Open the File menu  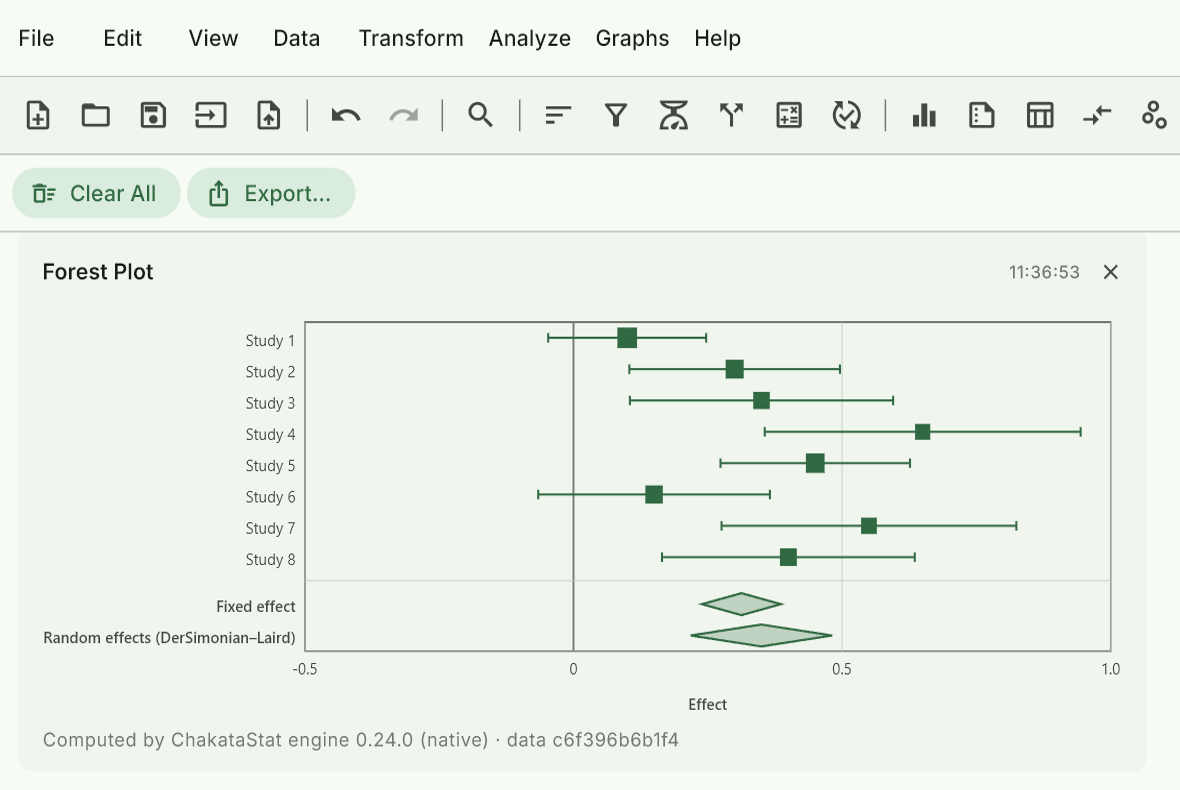[36, 38]
